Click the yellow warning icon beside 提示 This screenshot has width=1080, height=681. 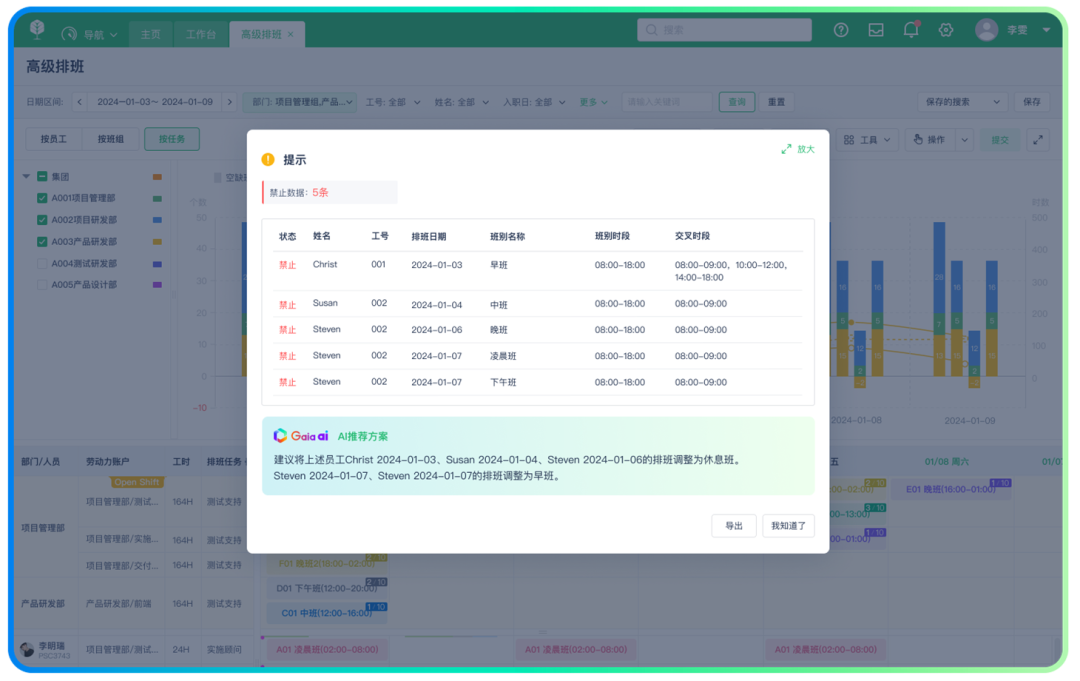(x=268, y=160)
